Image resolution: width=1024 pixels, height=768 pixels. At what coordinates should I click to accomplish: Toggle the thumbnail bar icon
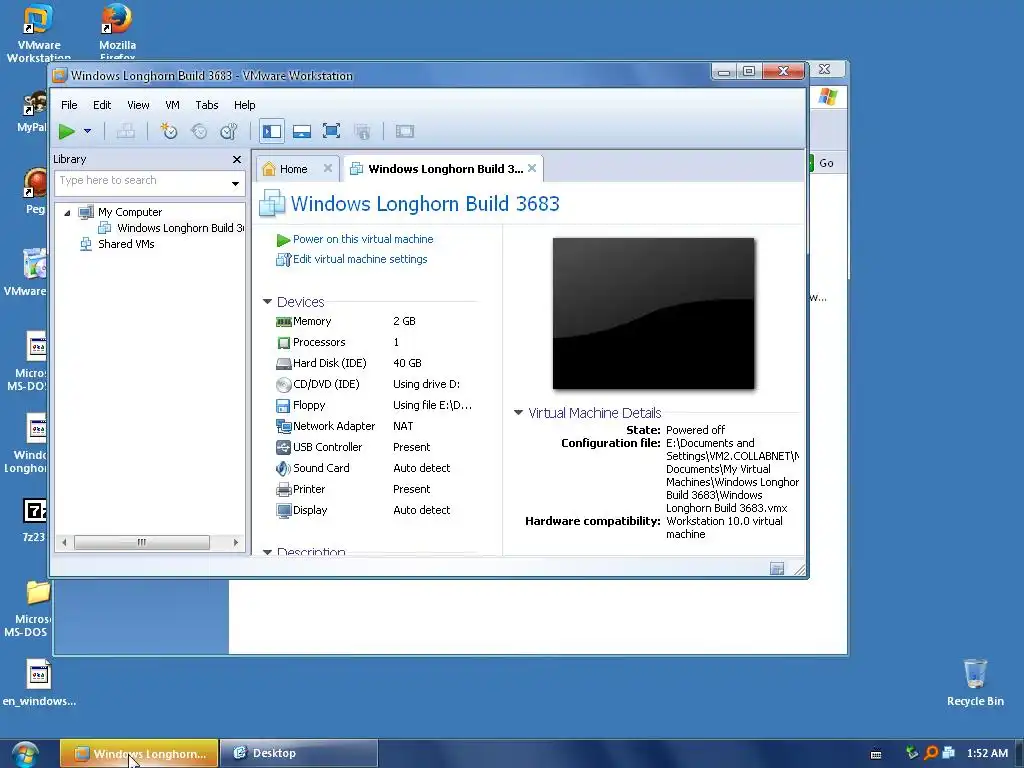pos(302,131)
